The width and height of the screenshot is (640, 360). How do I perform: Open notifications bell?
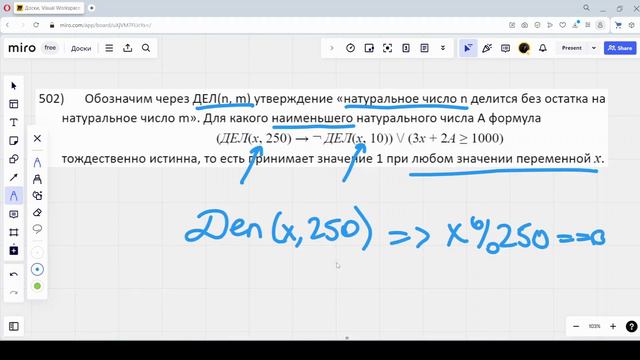pyautogui.click(x=543, y=48)
